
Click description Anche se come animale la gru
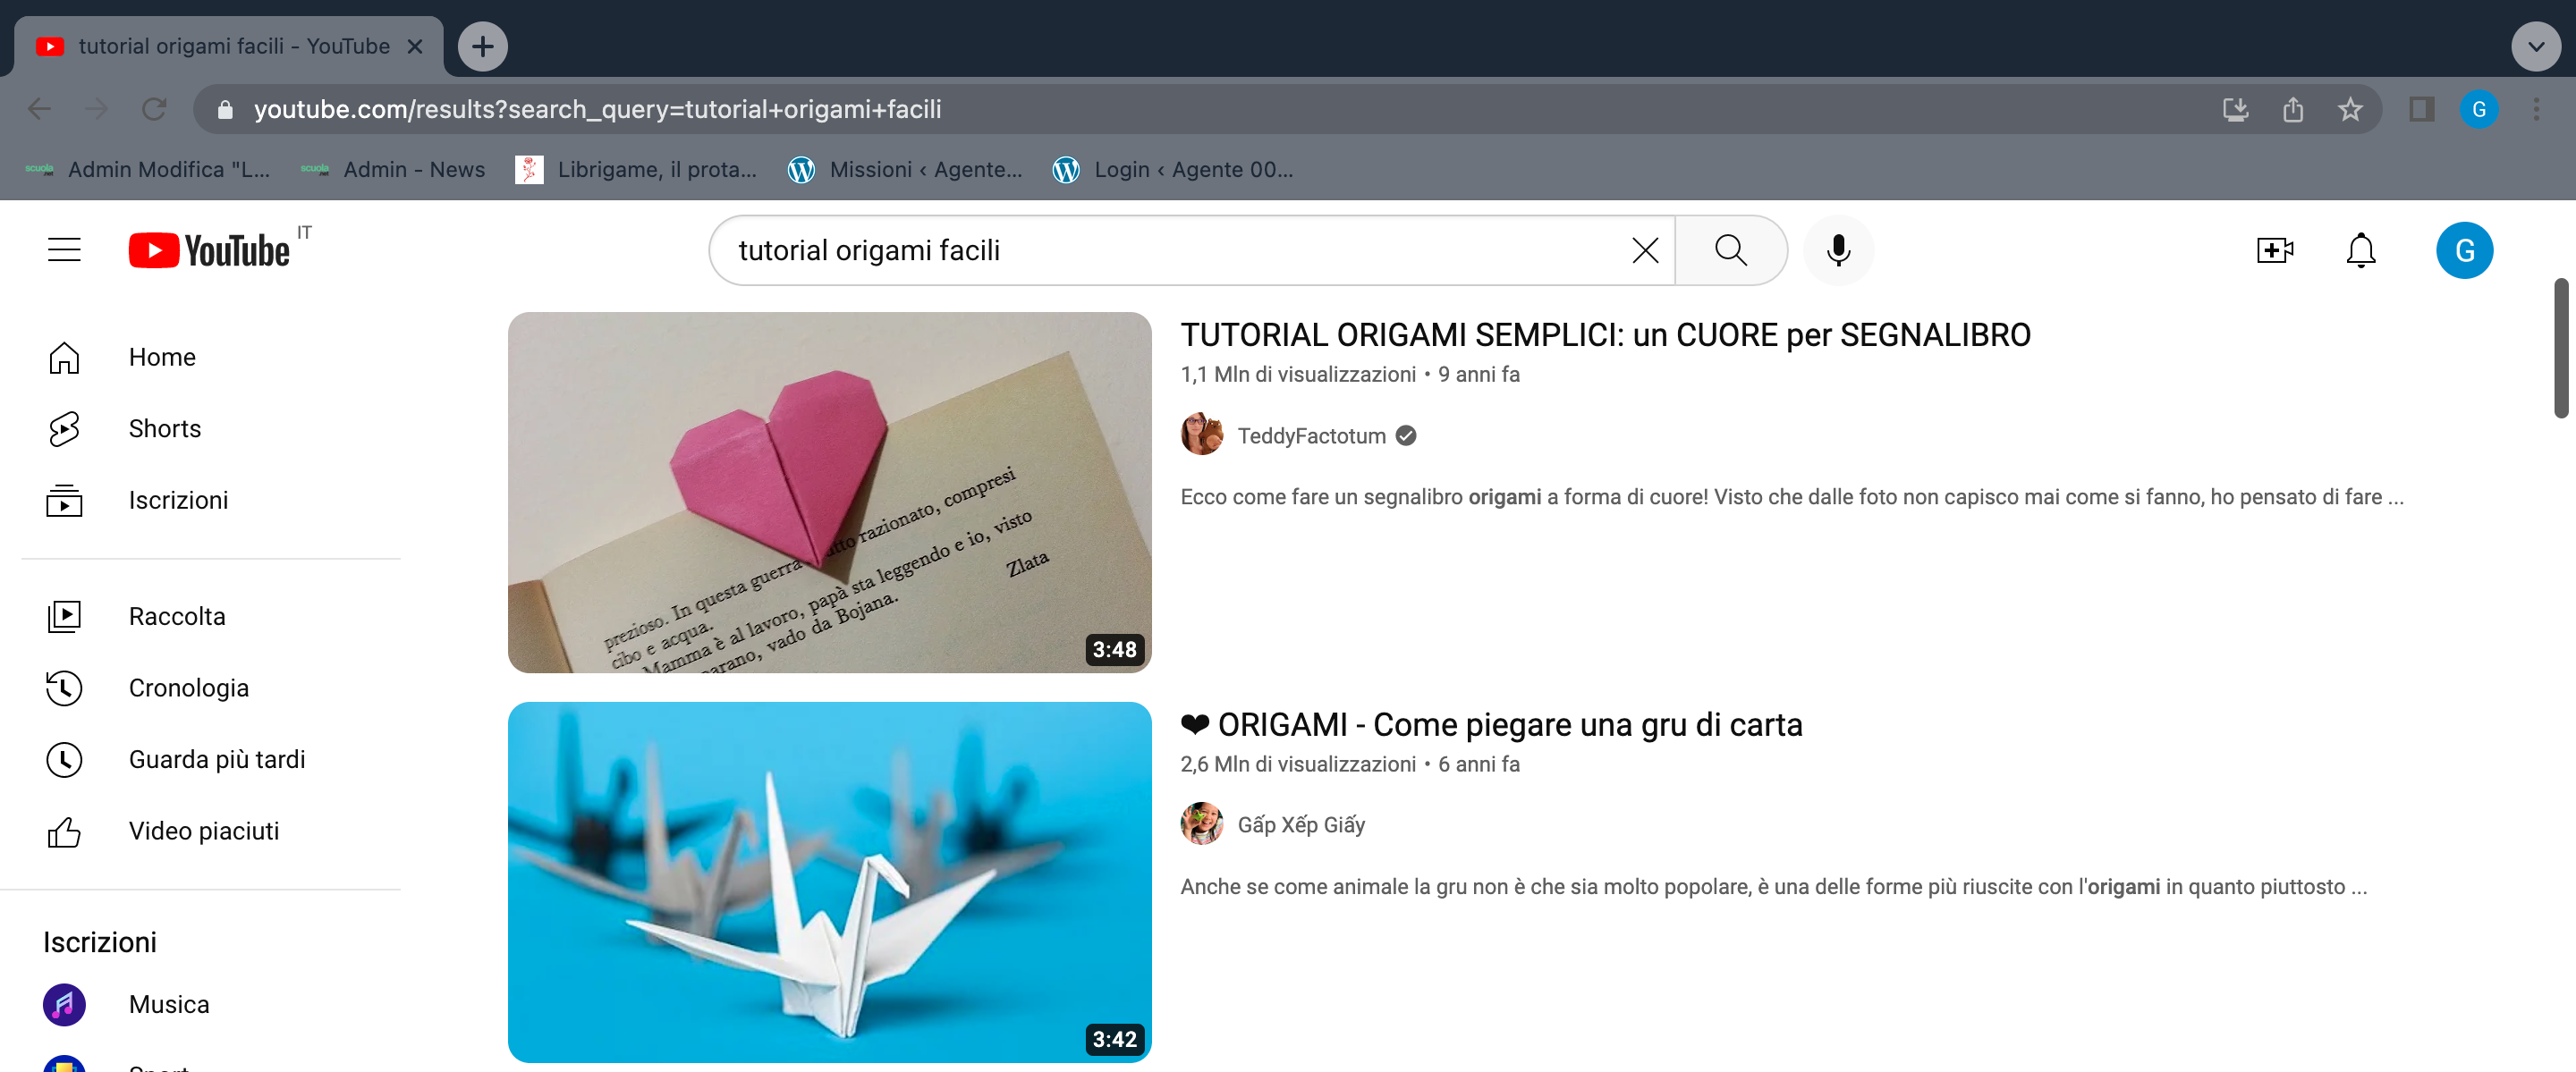click(1774, 887)
